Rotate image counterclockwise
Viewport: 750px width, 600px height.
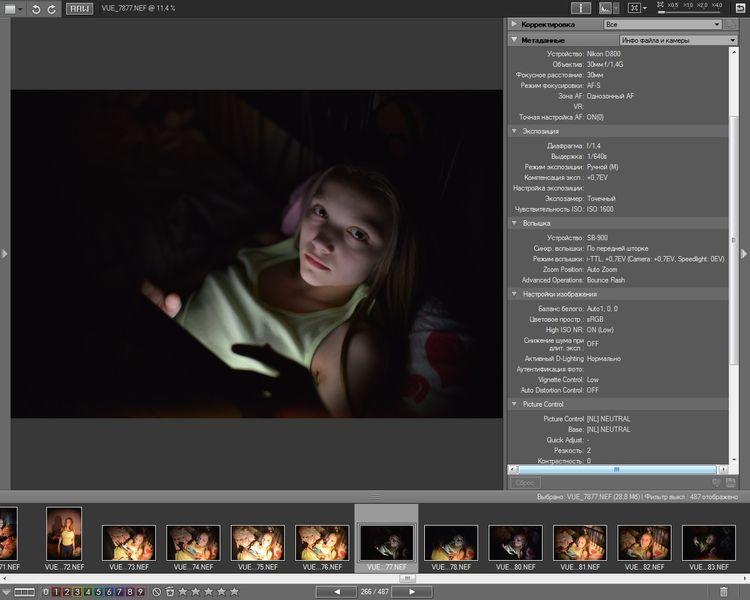(36, 9)
